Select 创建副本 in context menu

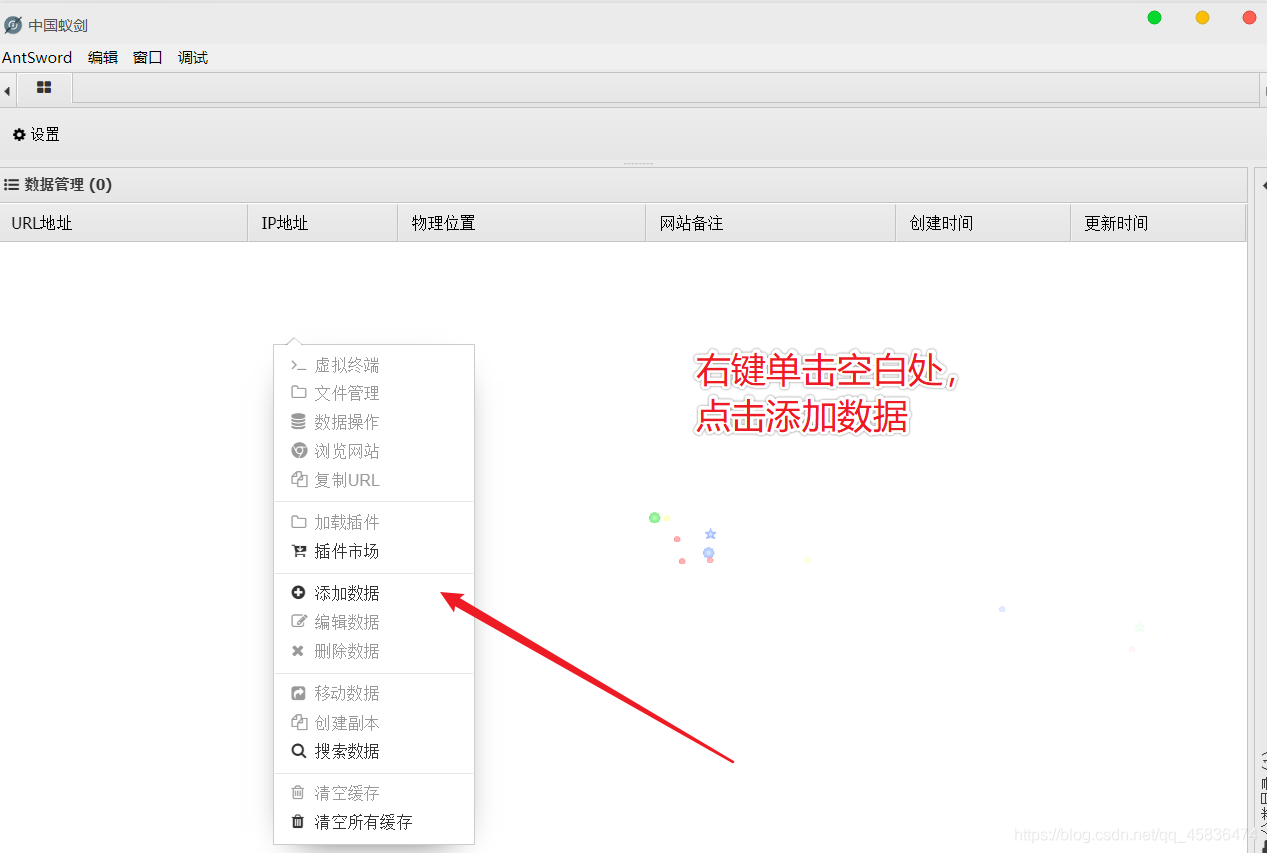click(x=374, y=722)
